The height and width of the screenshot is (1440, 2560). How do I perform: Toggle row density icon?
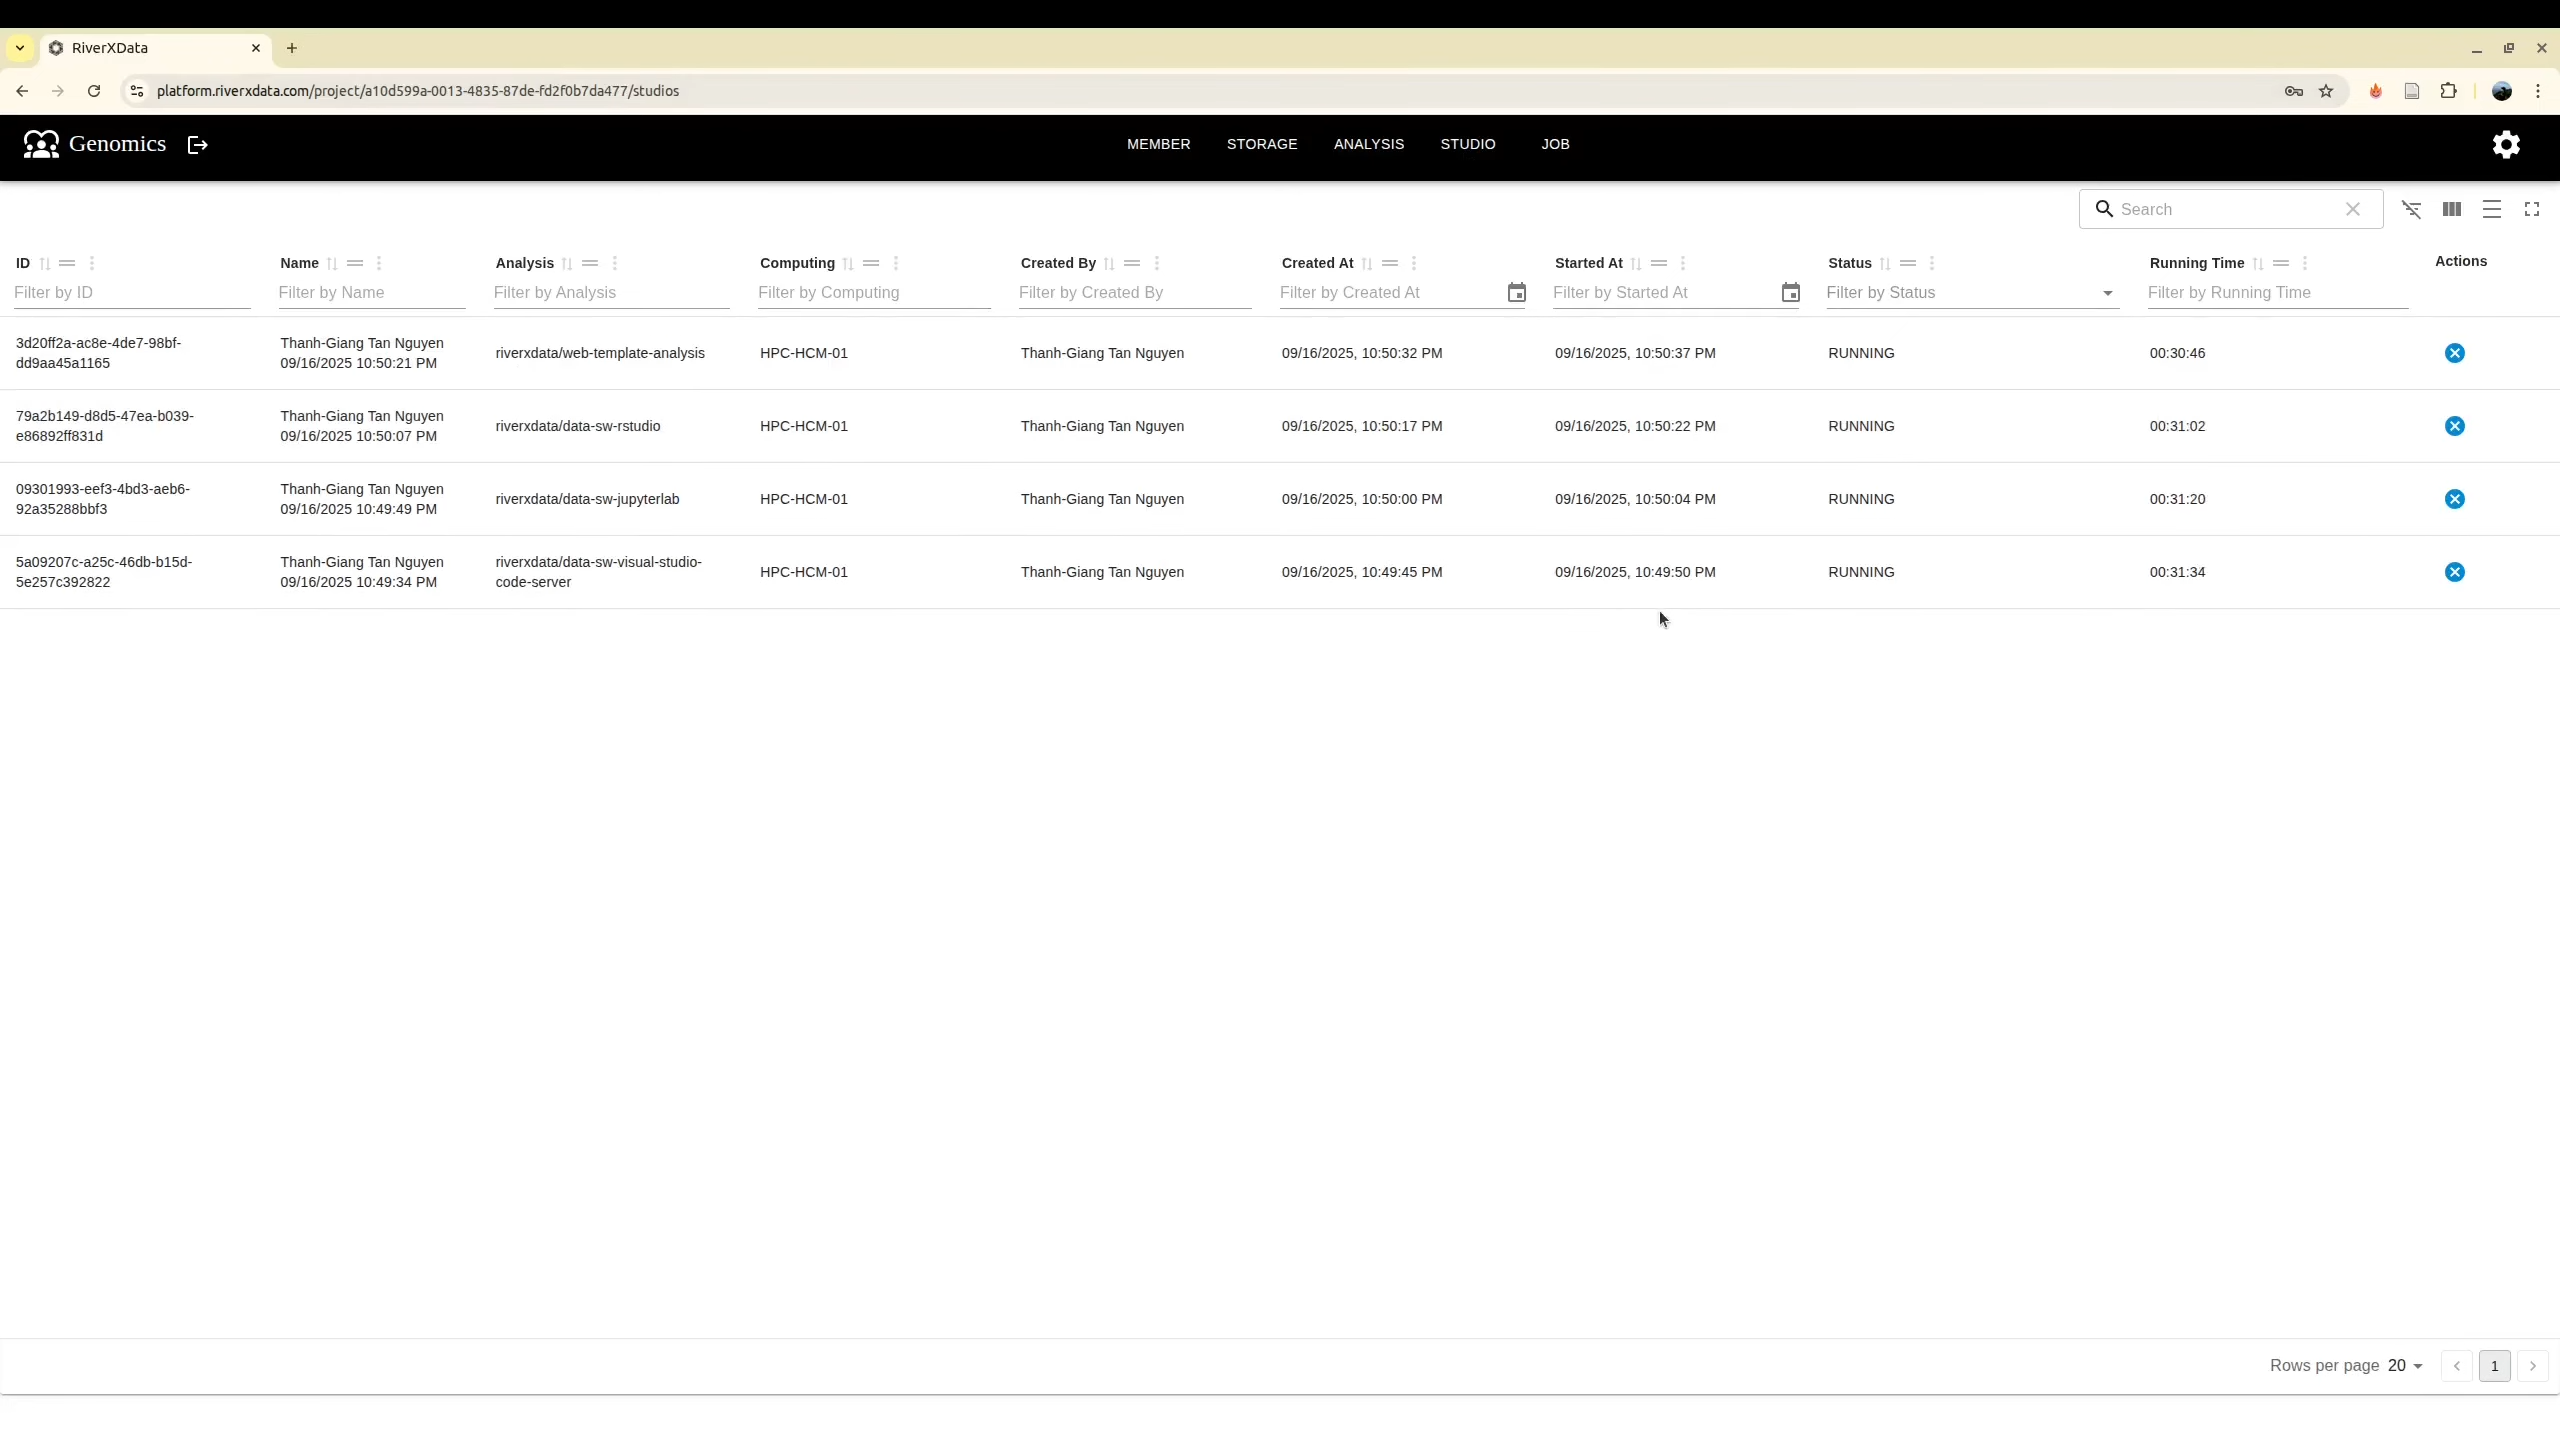tap(2491, 209)
